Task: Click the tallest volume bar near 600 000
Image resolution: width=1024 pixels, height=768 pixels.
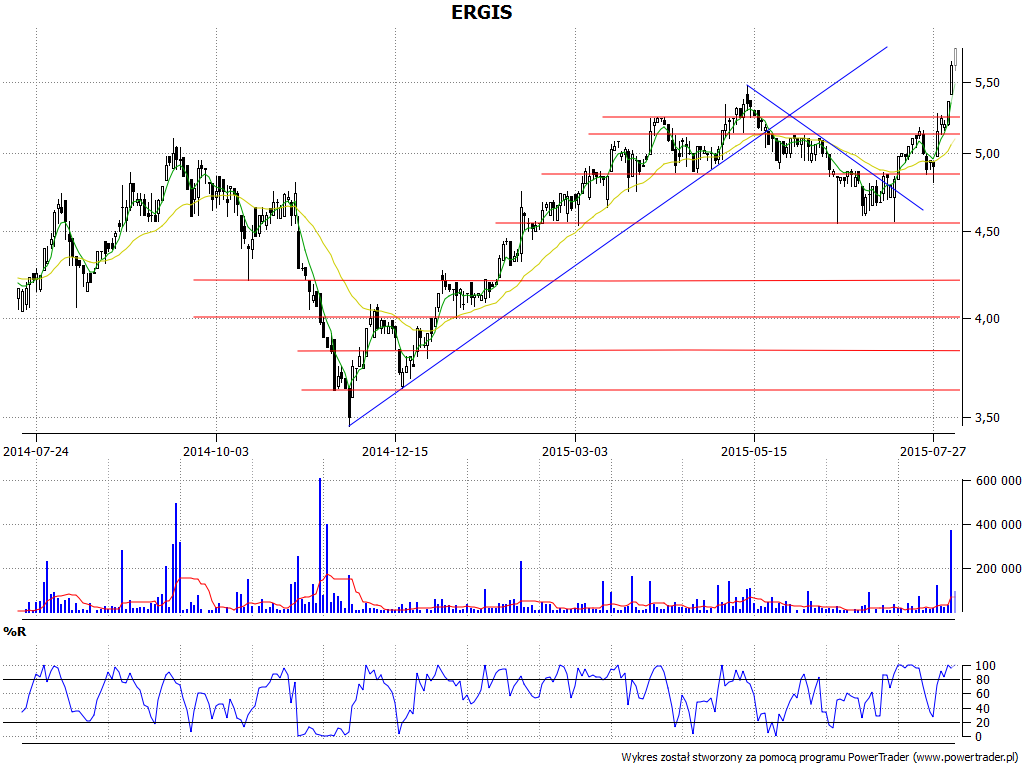Action: [320, 545]
